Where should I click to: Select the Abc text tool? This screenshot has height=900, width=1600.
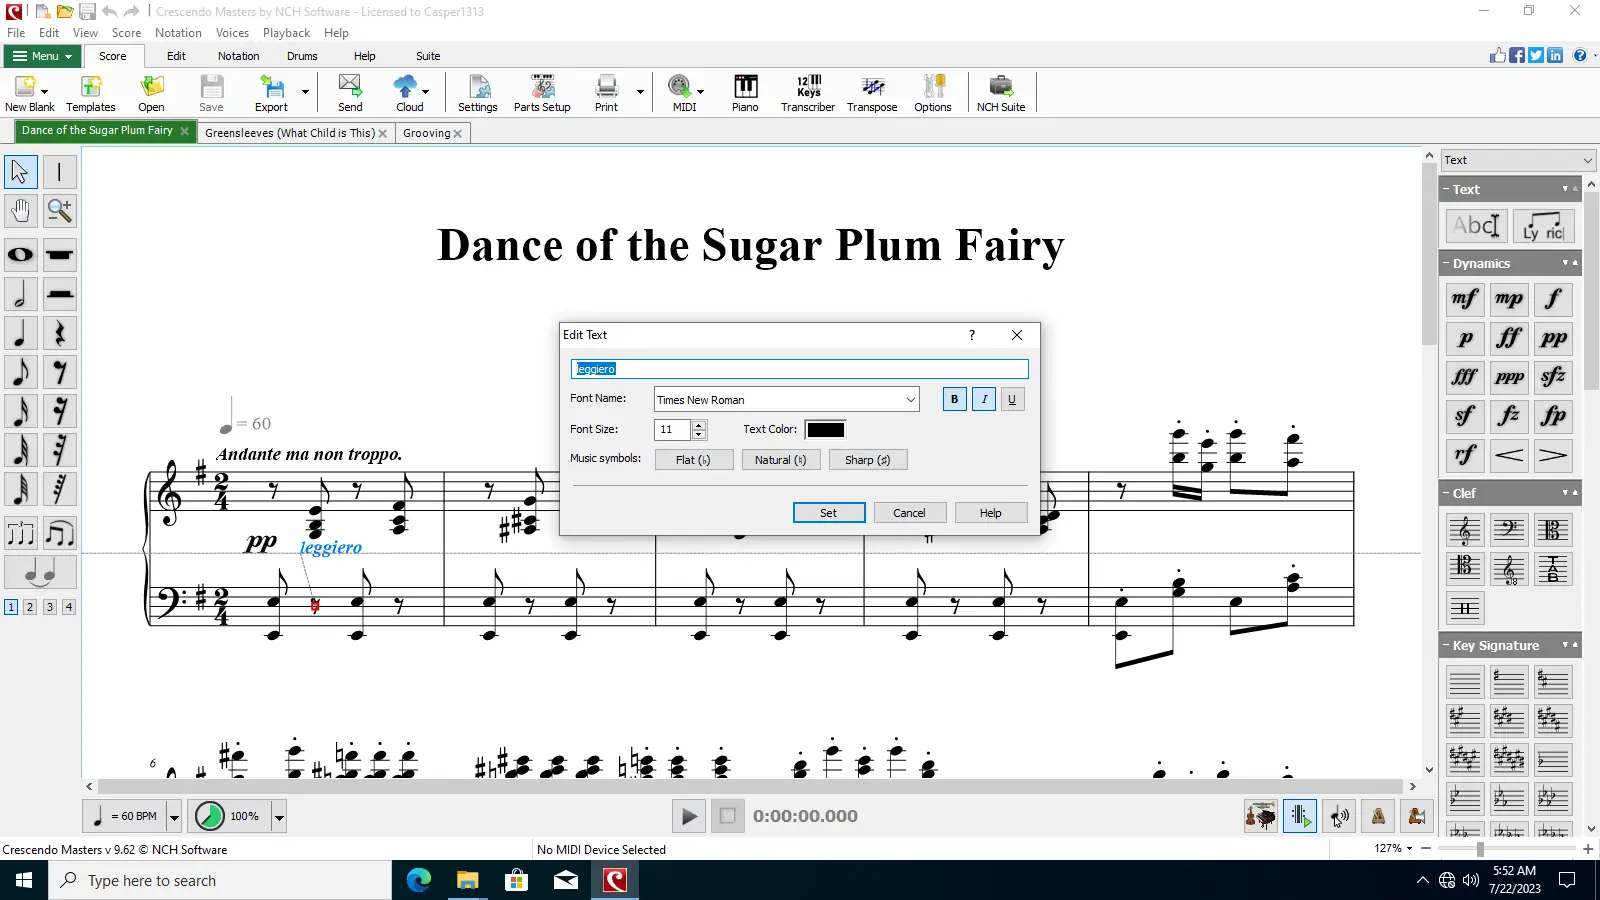[1476, 226]
